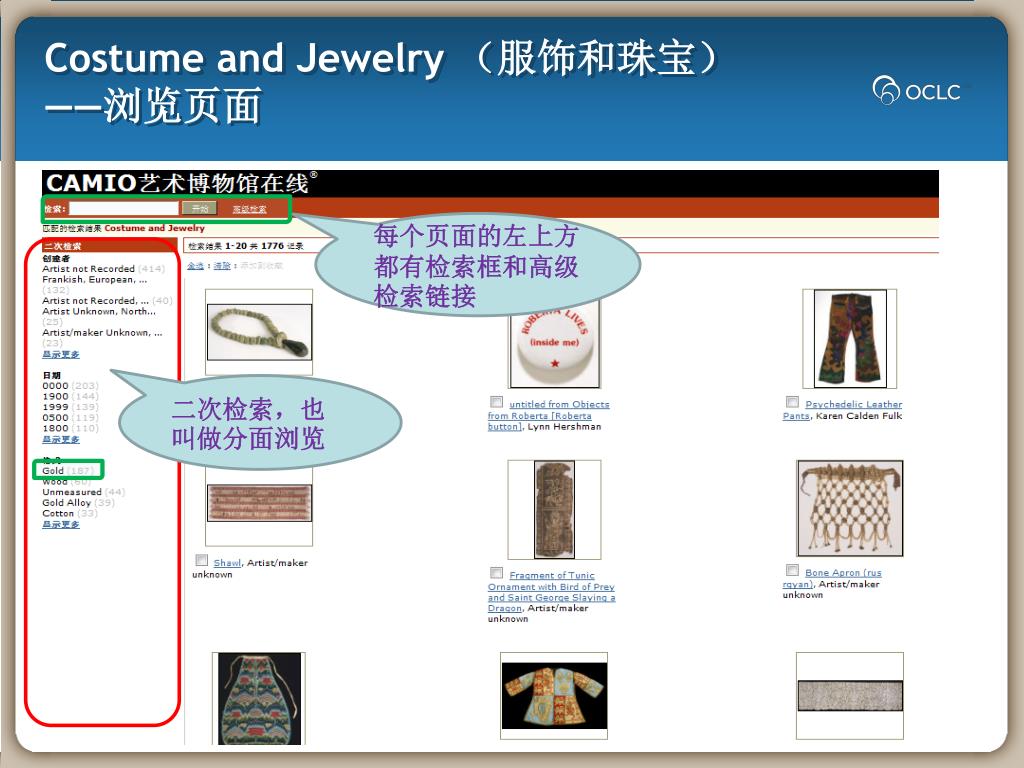The width and height of the screenshot is (1024, 768).
Task: Filter by date 0500
Action: (70, 417)
